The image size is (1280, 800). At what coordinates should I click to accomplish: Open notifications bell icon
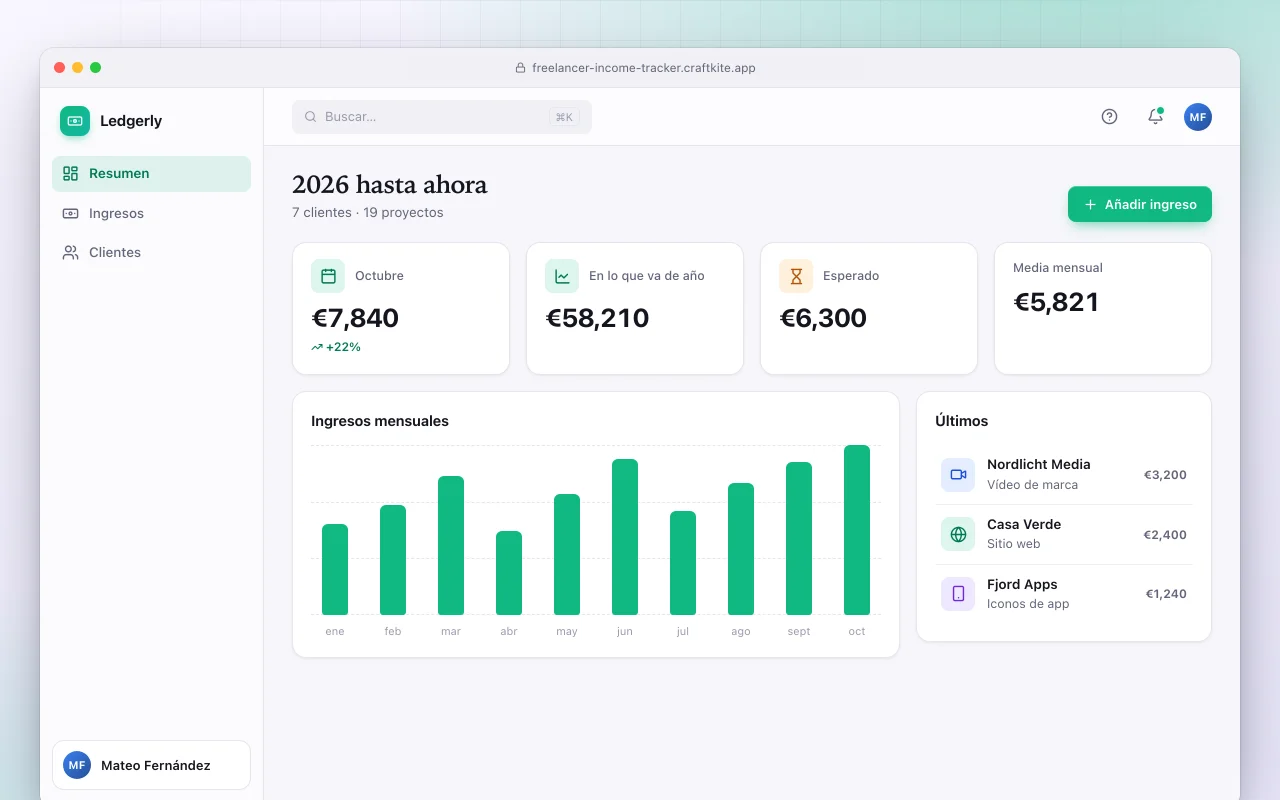pos(1155,117)
